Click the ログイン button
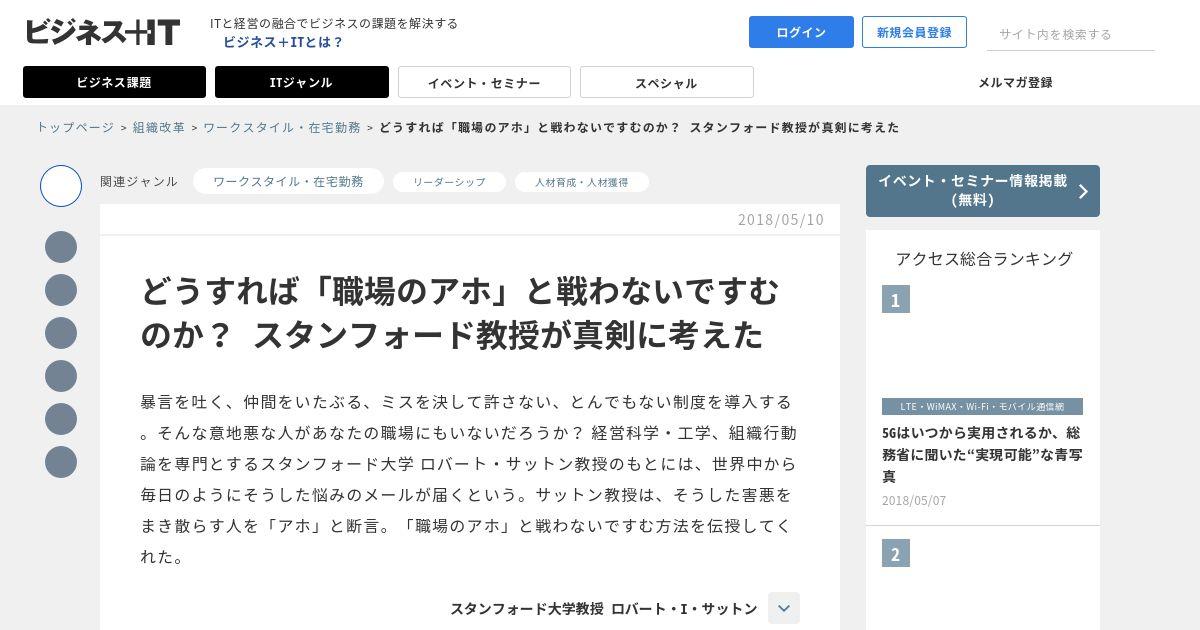The image size is (1200, 630). coord(801,32)
